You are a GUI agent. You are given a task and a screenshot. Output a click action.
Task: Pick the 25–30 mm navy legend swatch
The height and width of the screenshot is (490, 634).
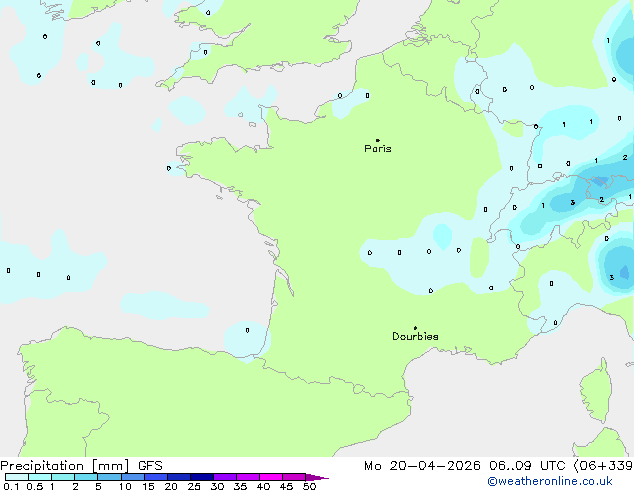[202, 477]
